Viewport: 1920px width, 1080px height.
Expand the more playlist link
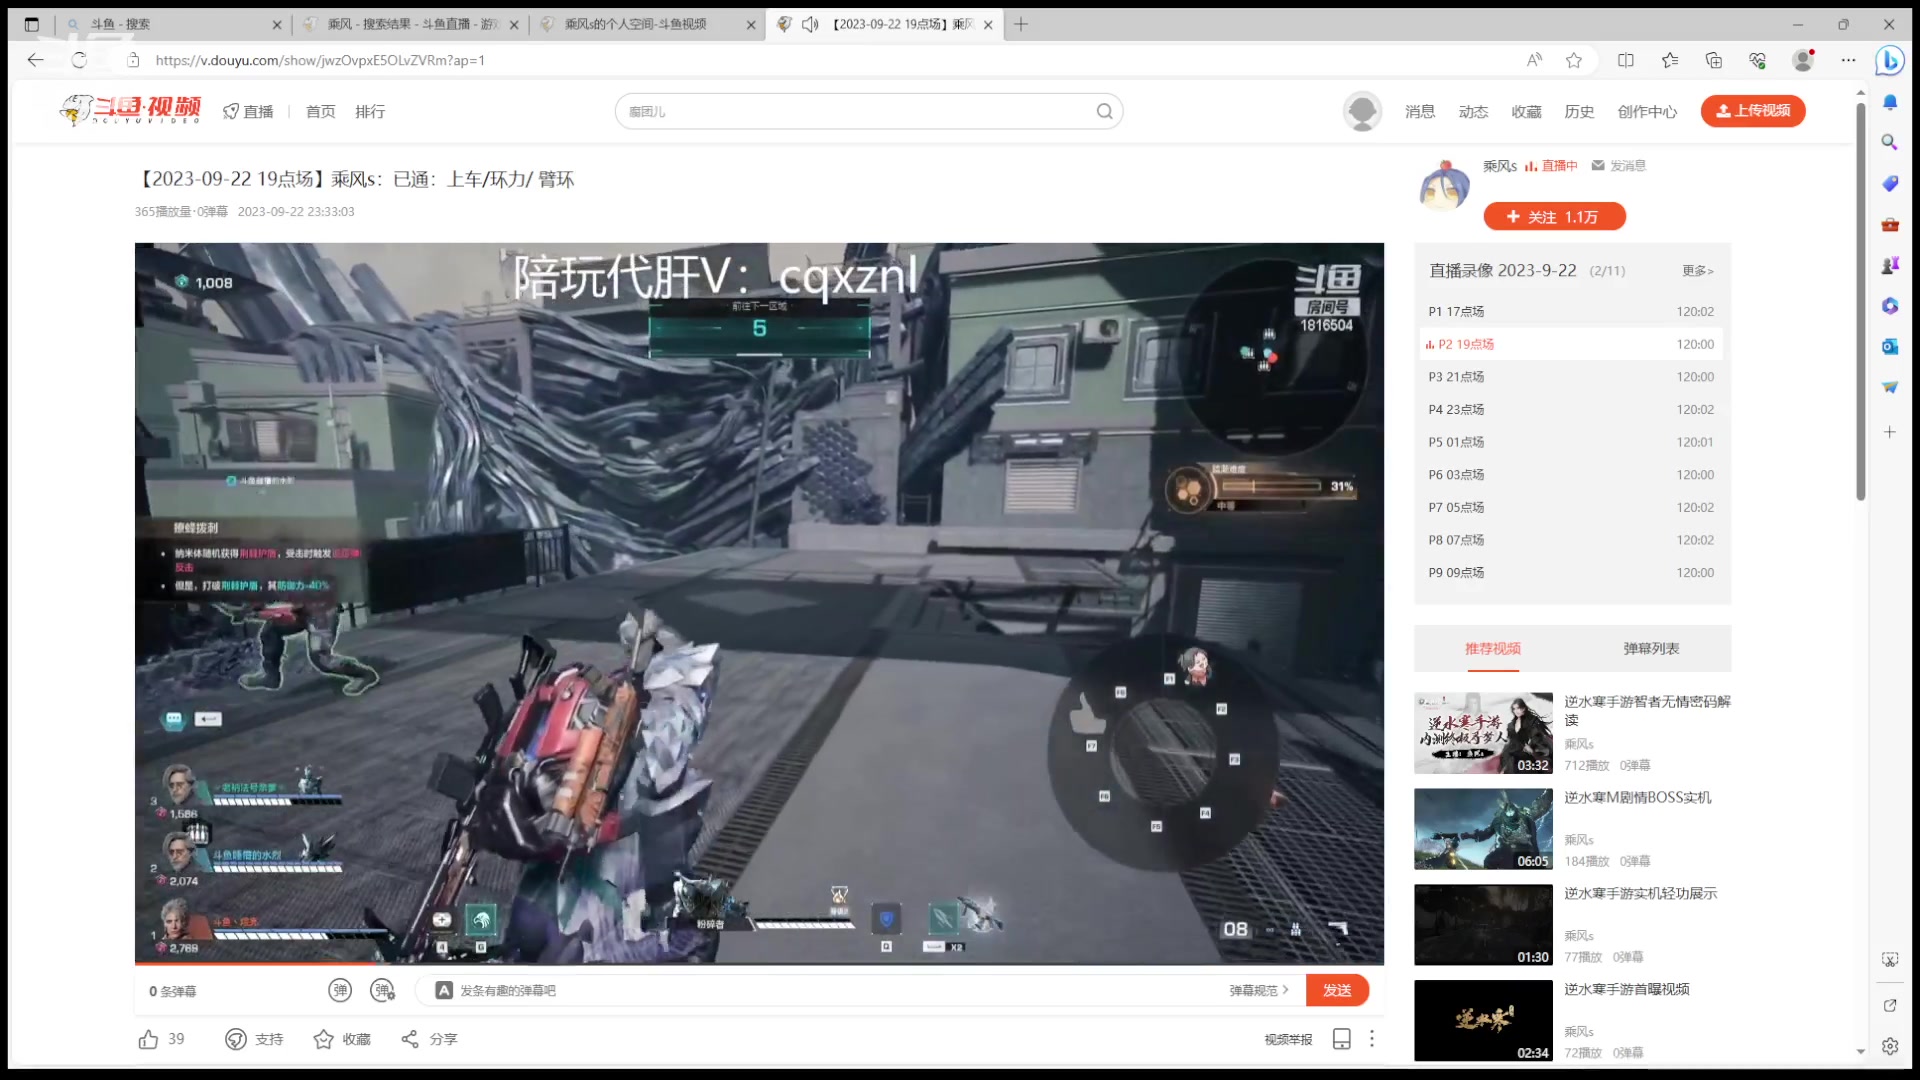(x=1697, y=271)
